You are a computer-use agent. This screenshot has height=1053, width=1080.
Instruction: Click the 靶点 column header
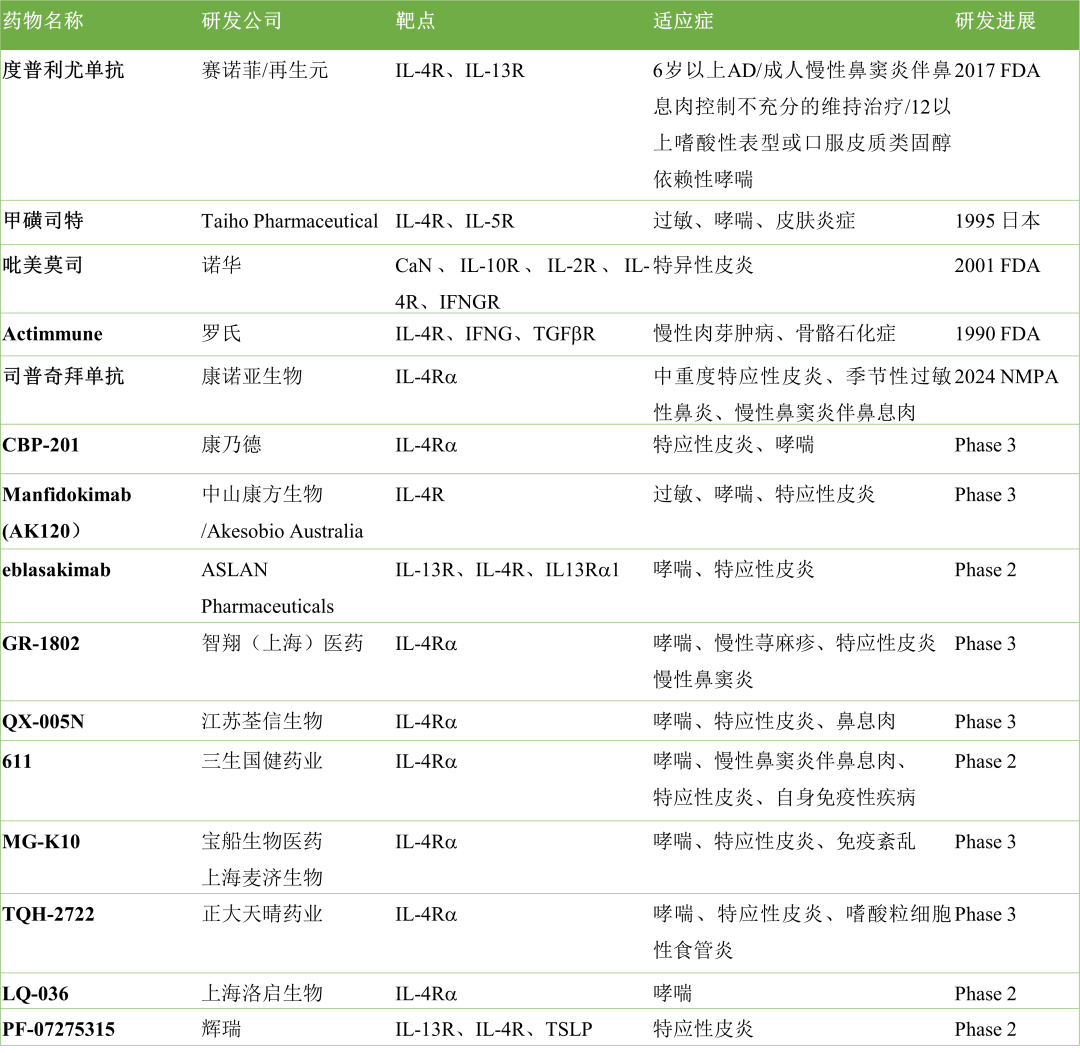coord(415,21)
